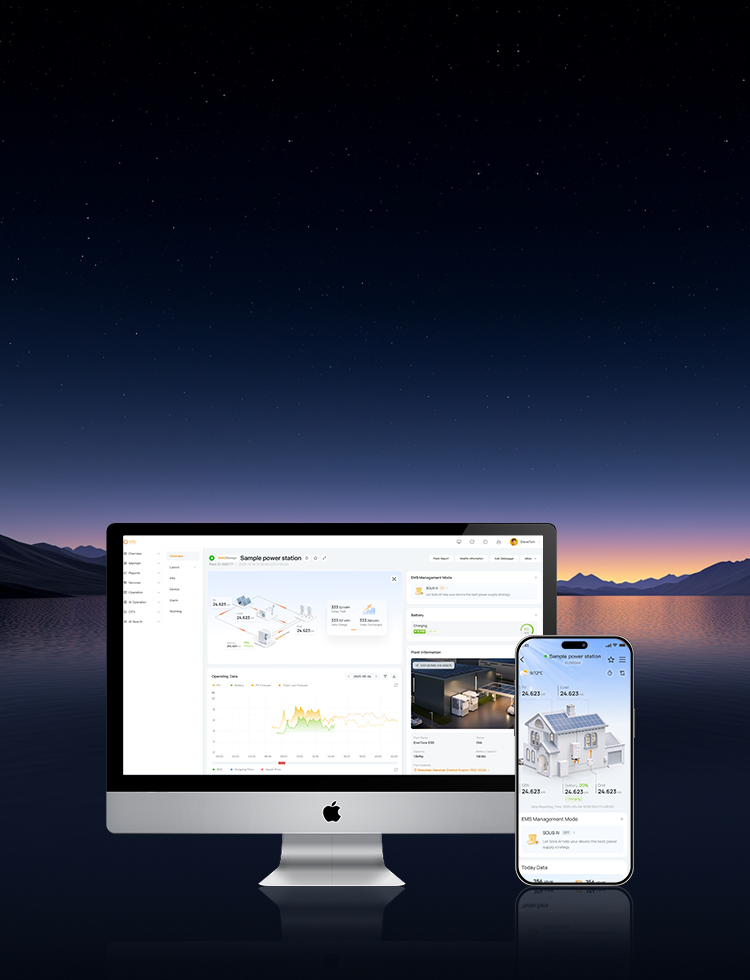The image size is (750, 980).
Task: Open the hamburger menu on phone app
Action: (622, 659)
